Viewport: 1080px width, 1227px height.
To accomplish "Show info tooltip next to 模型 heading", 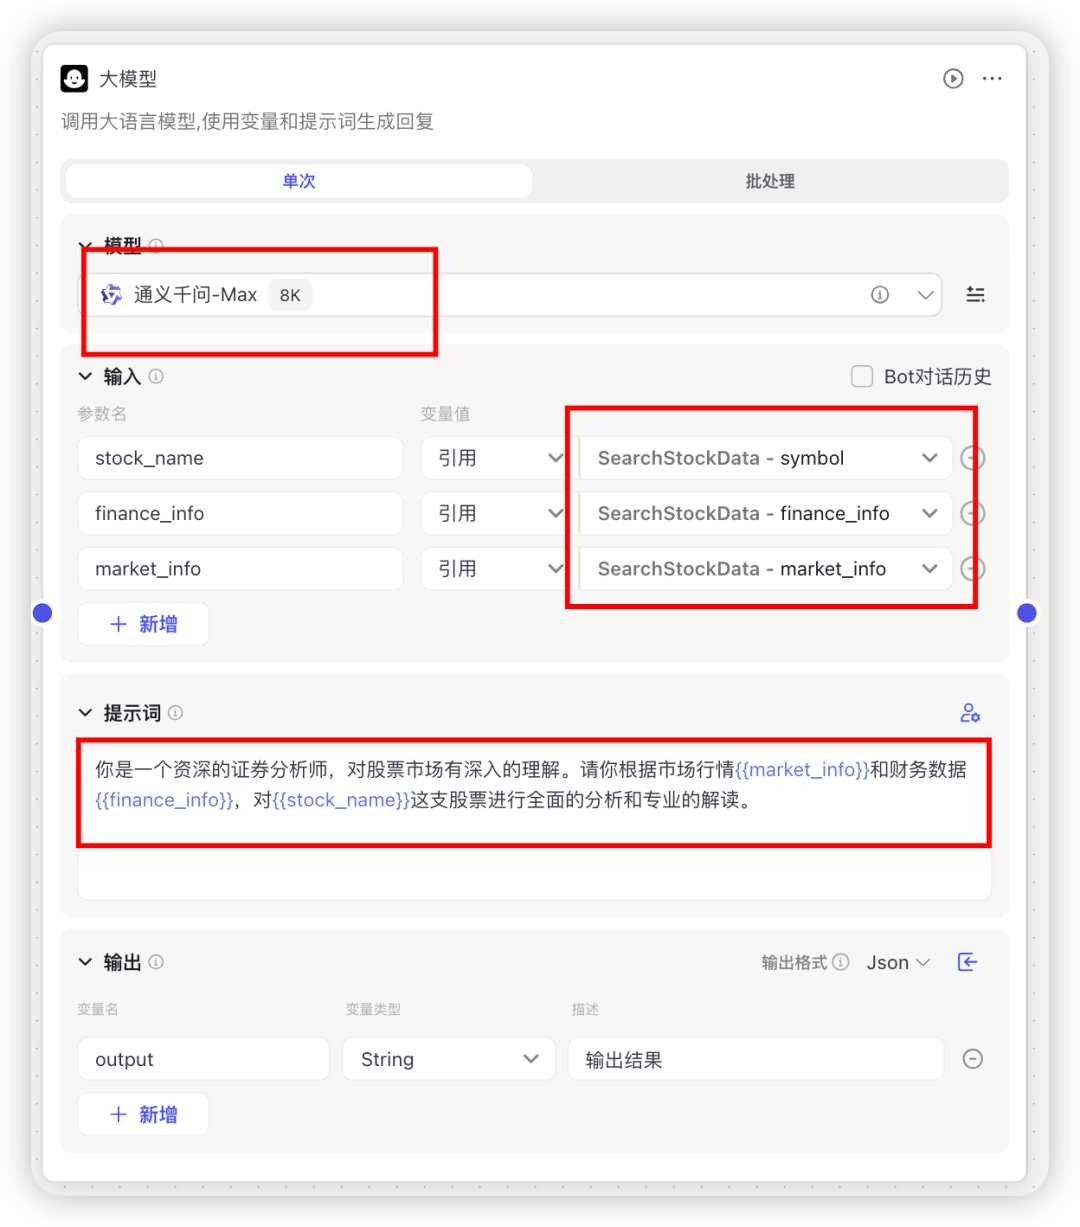I will [x=156, y=245].
